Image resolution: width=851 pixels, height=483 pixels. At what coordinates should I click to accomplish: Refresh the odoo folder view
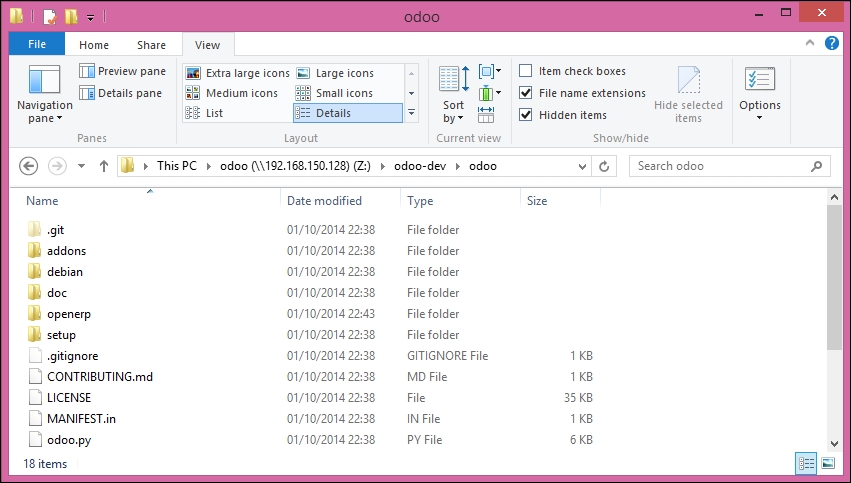604,166
